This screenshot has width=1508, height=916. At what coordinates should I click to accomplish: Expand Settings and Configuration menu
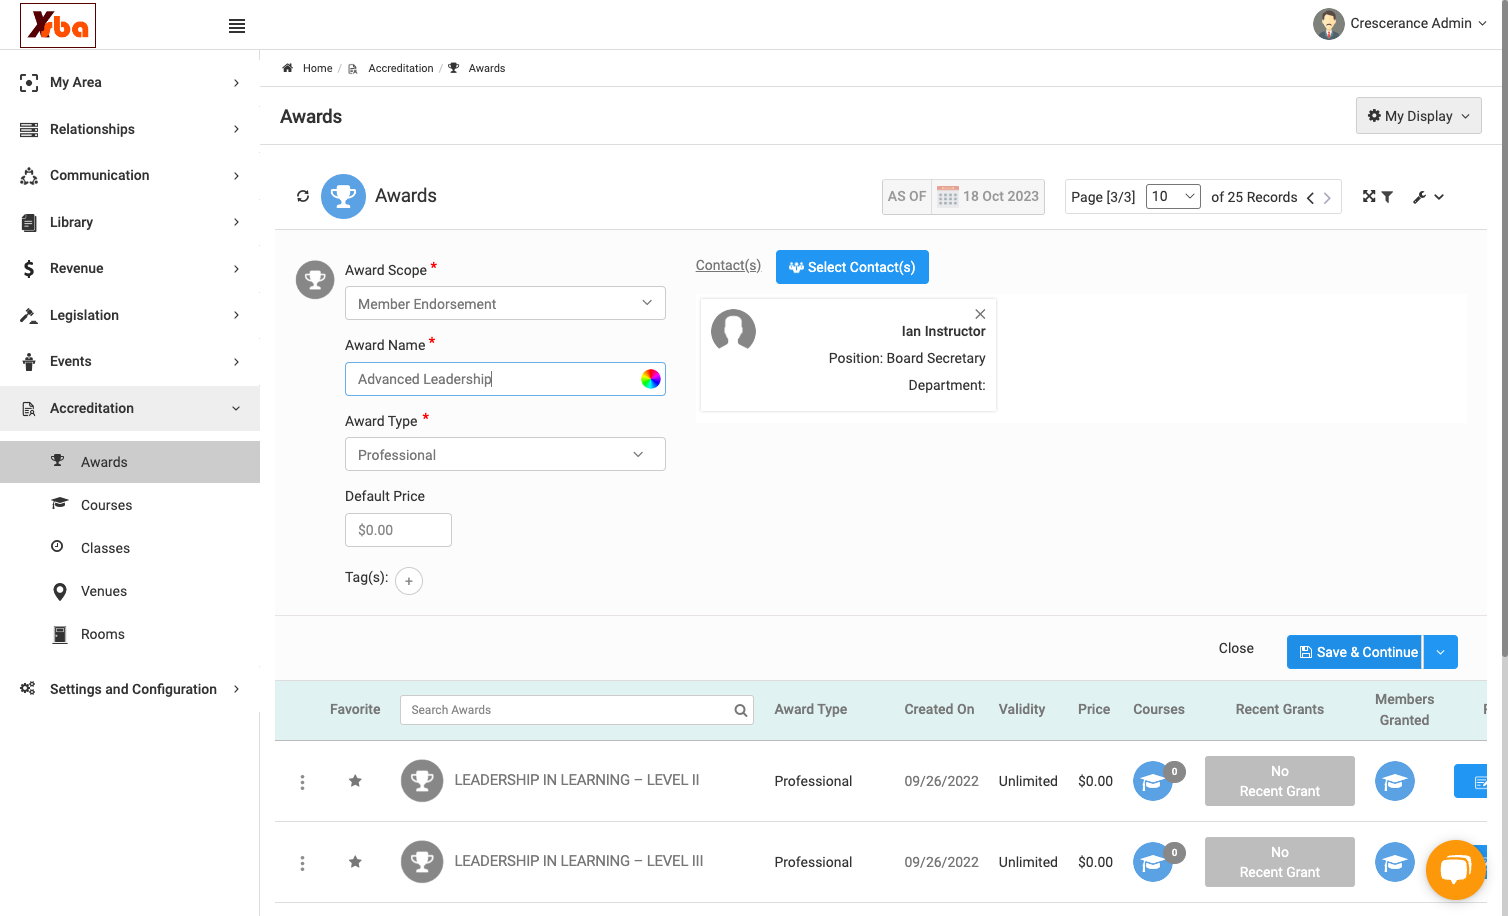[130, 689]
